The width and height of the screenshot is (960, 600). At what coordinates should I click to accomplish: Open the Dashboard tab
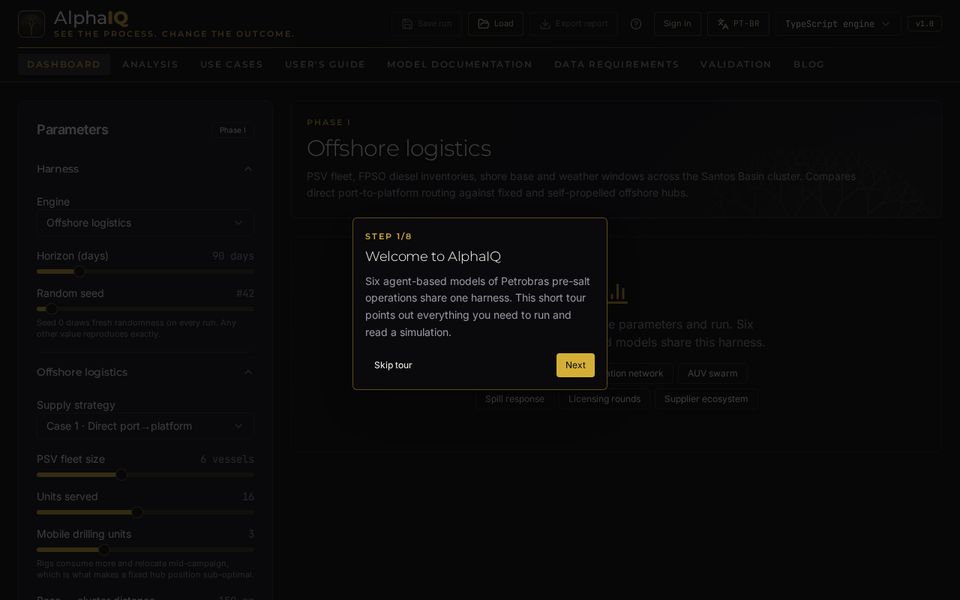tap(64, 64)
